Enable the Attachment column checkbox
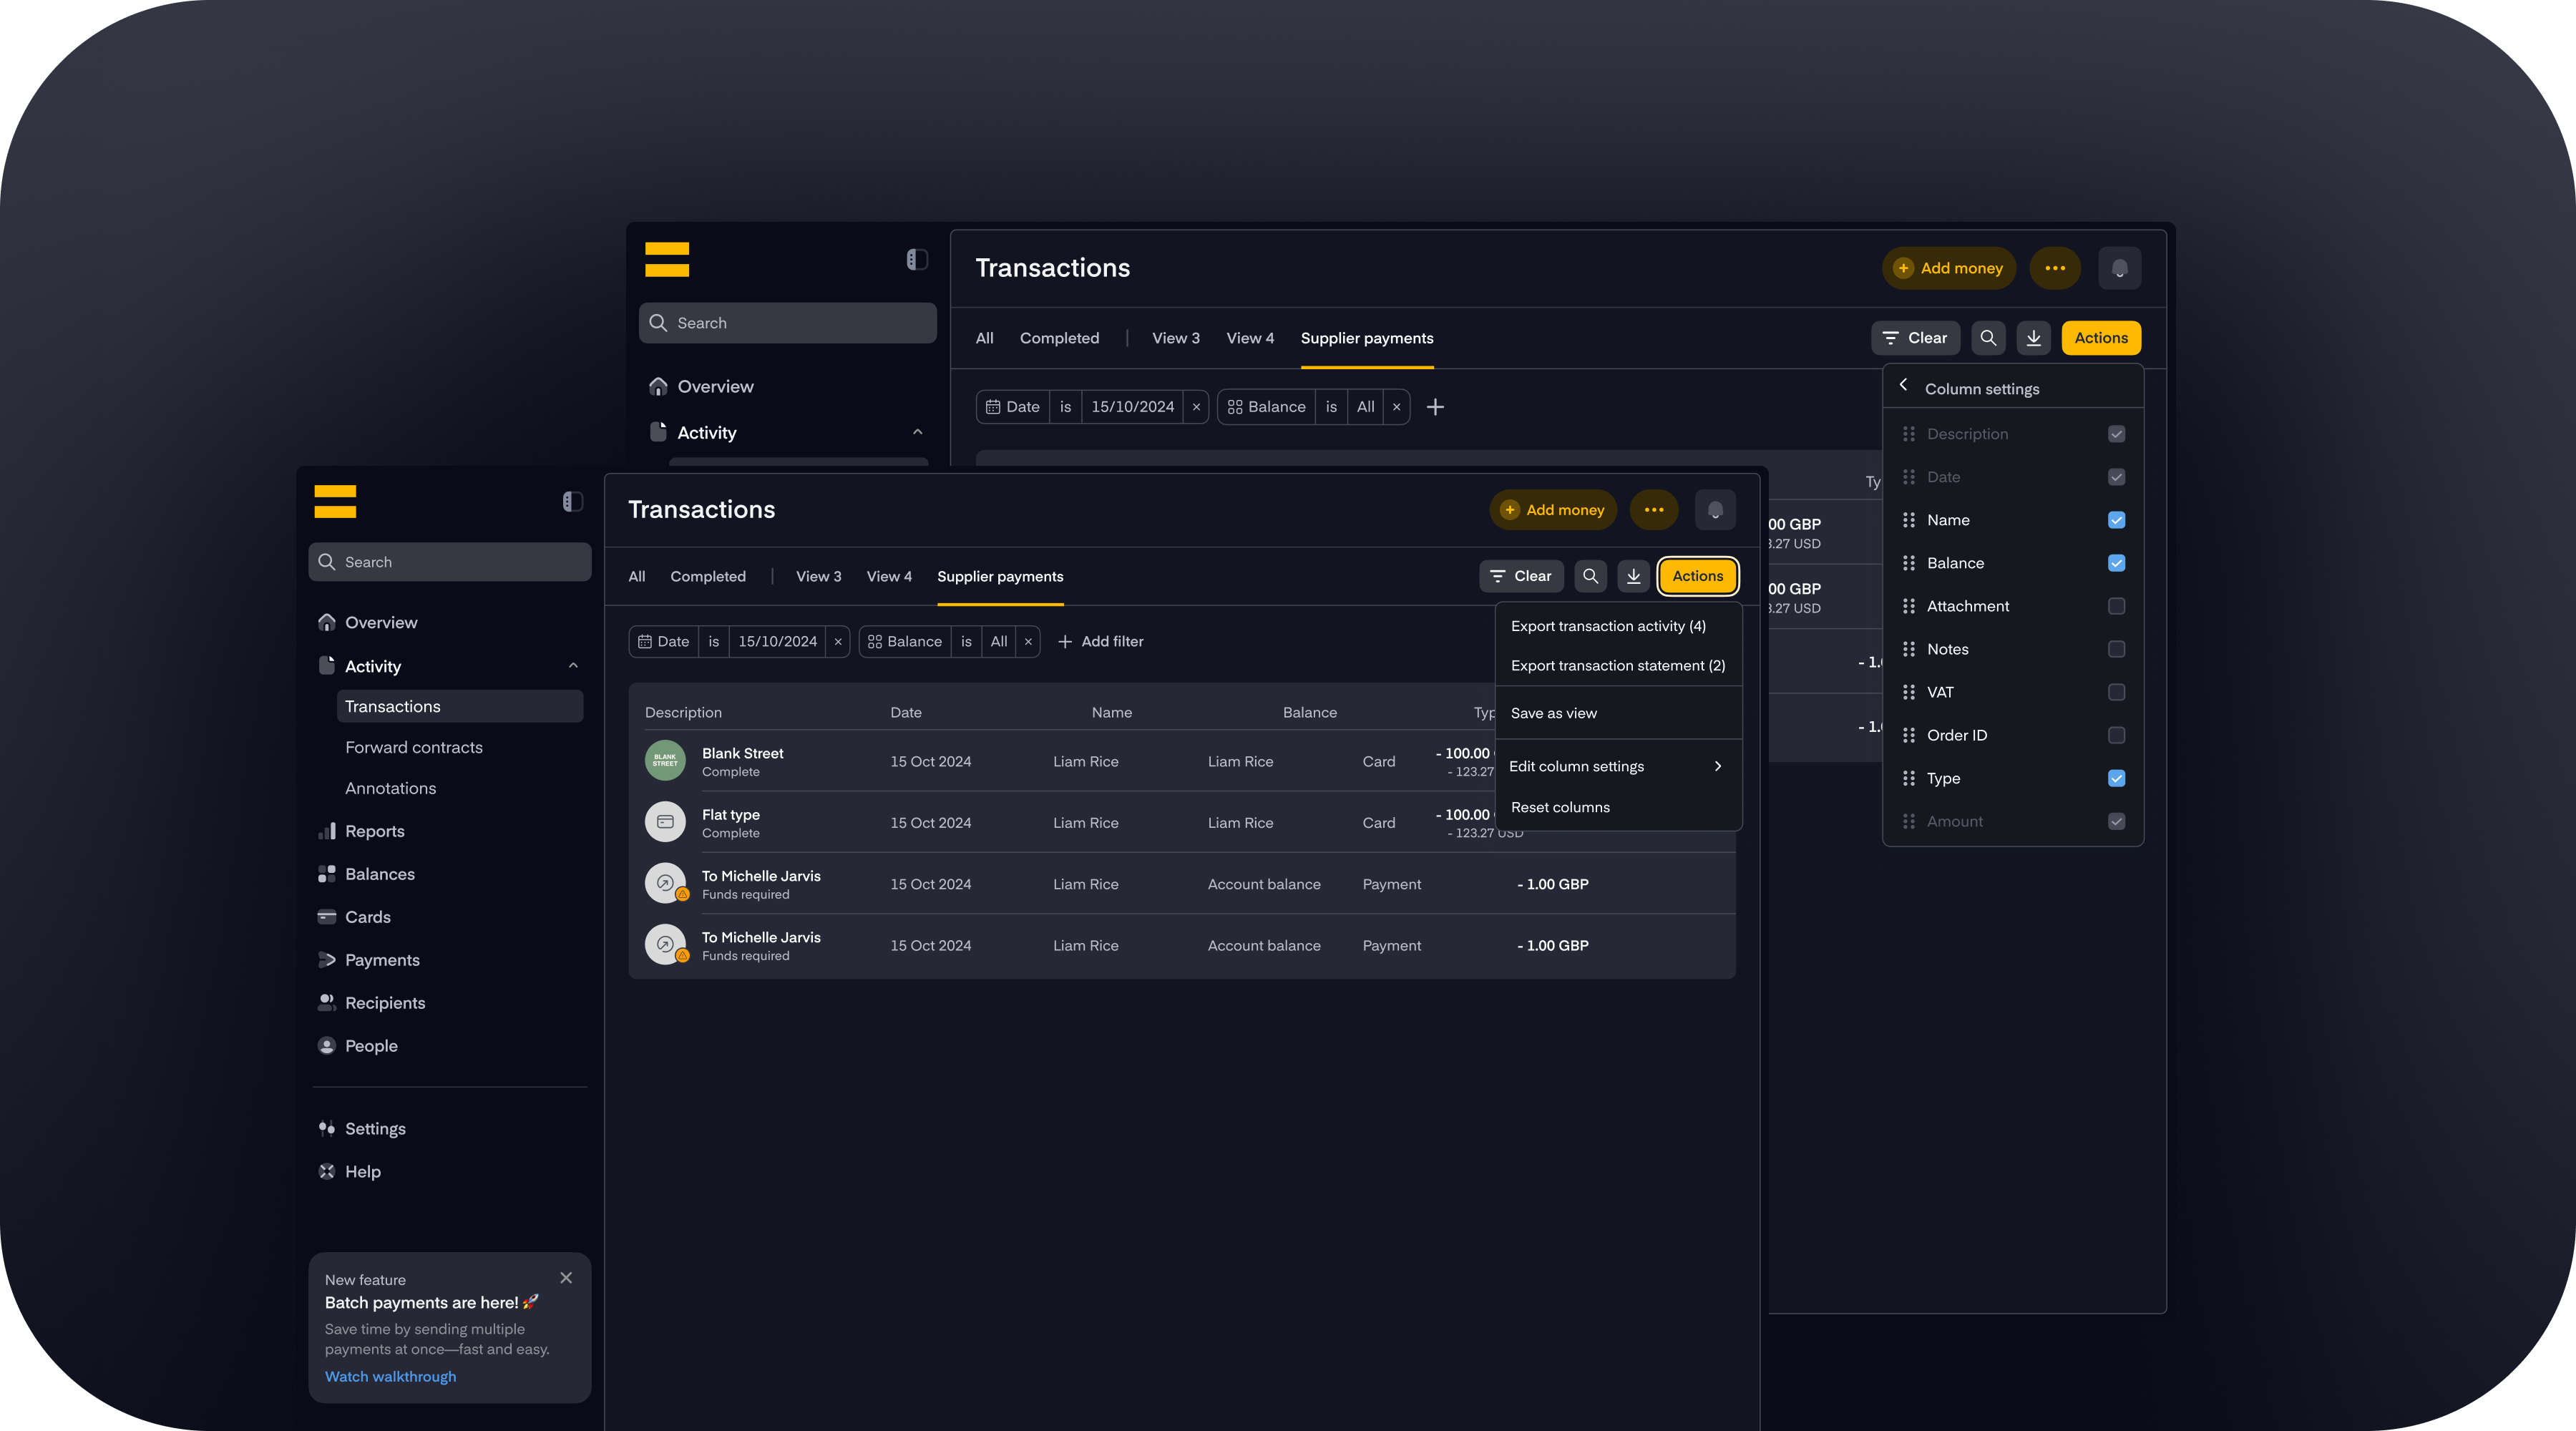Image resolution: width=2576 pixels, height=1431 pixels. 2116,605
